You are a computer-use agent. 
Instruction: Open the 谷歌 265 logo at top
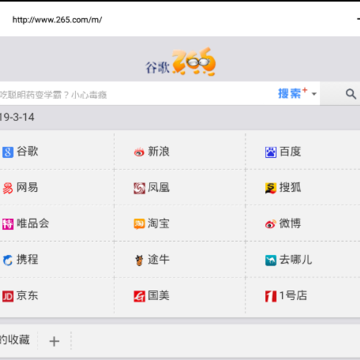(180, 62)
